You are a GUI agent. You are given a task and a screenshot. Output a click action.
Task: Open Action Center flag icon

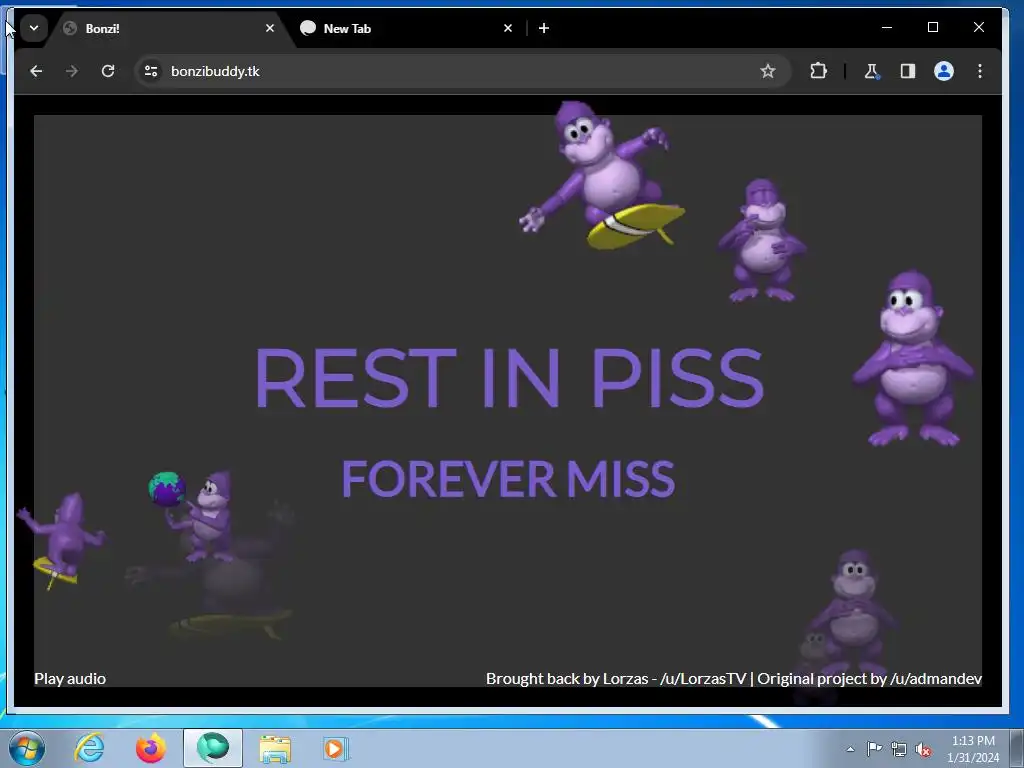pos(874,749)
